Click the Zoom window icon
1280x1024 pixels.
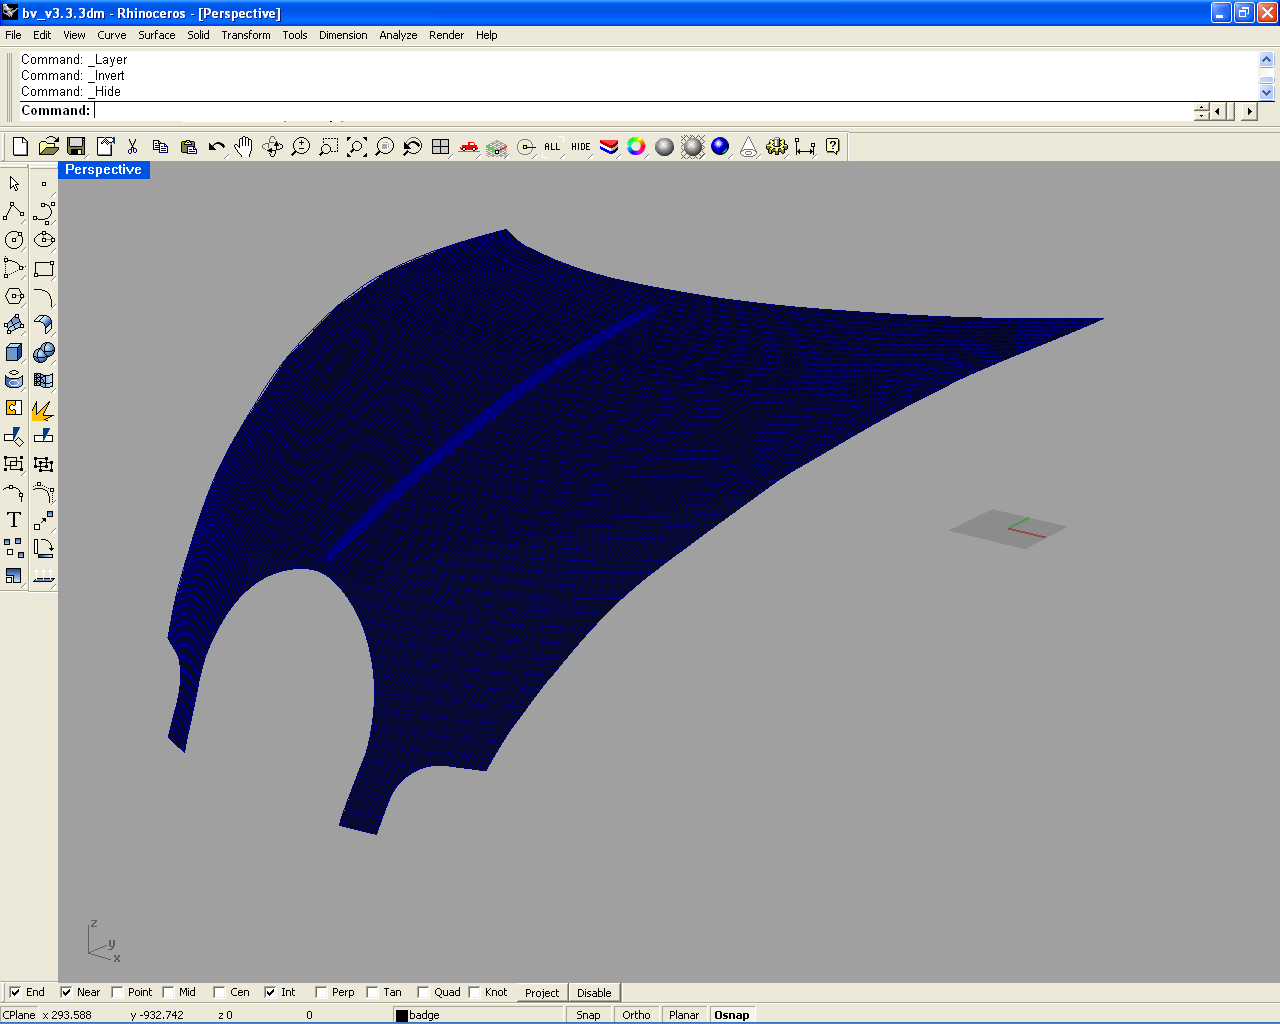(328, 147)
